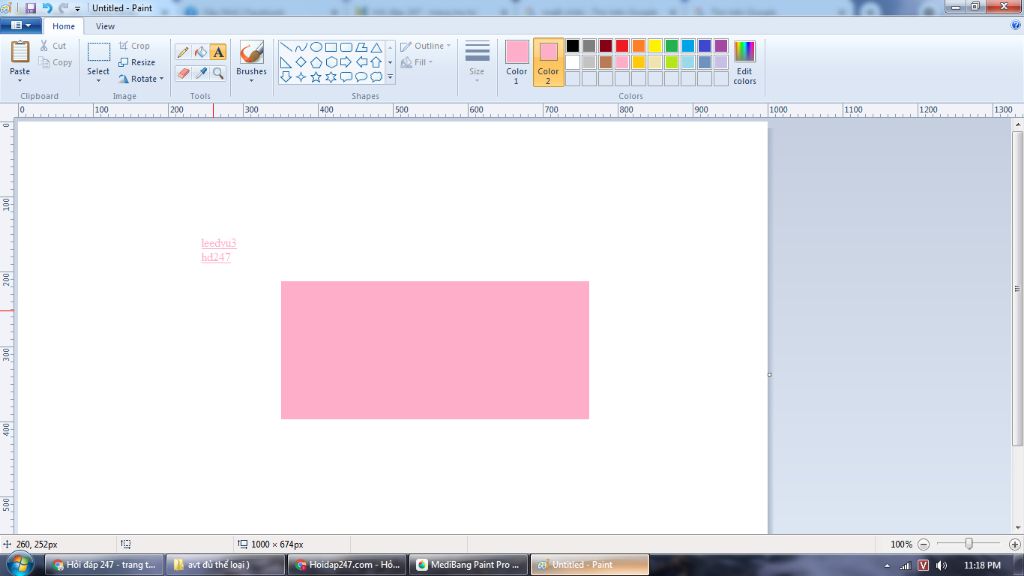1024x576 pixels.
Task: Select the Eraser tool
Action: point(183,73)
